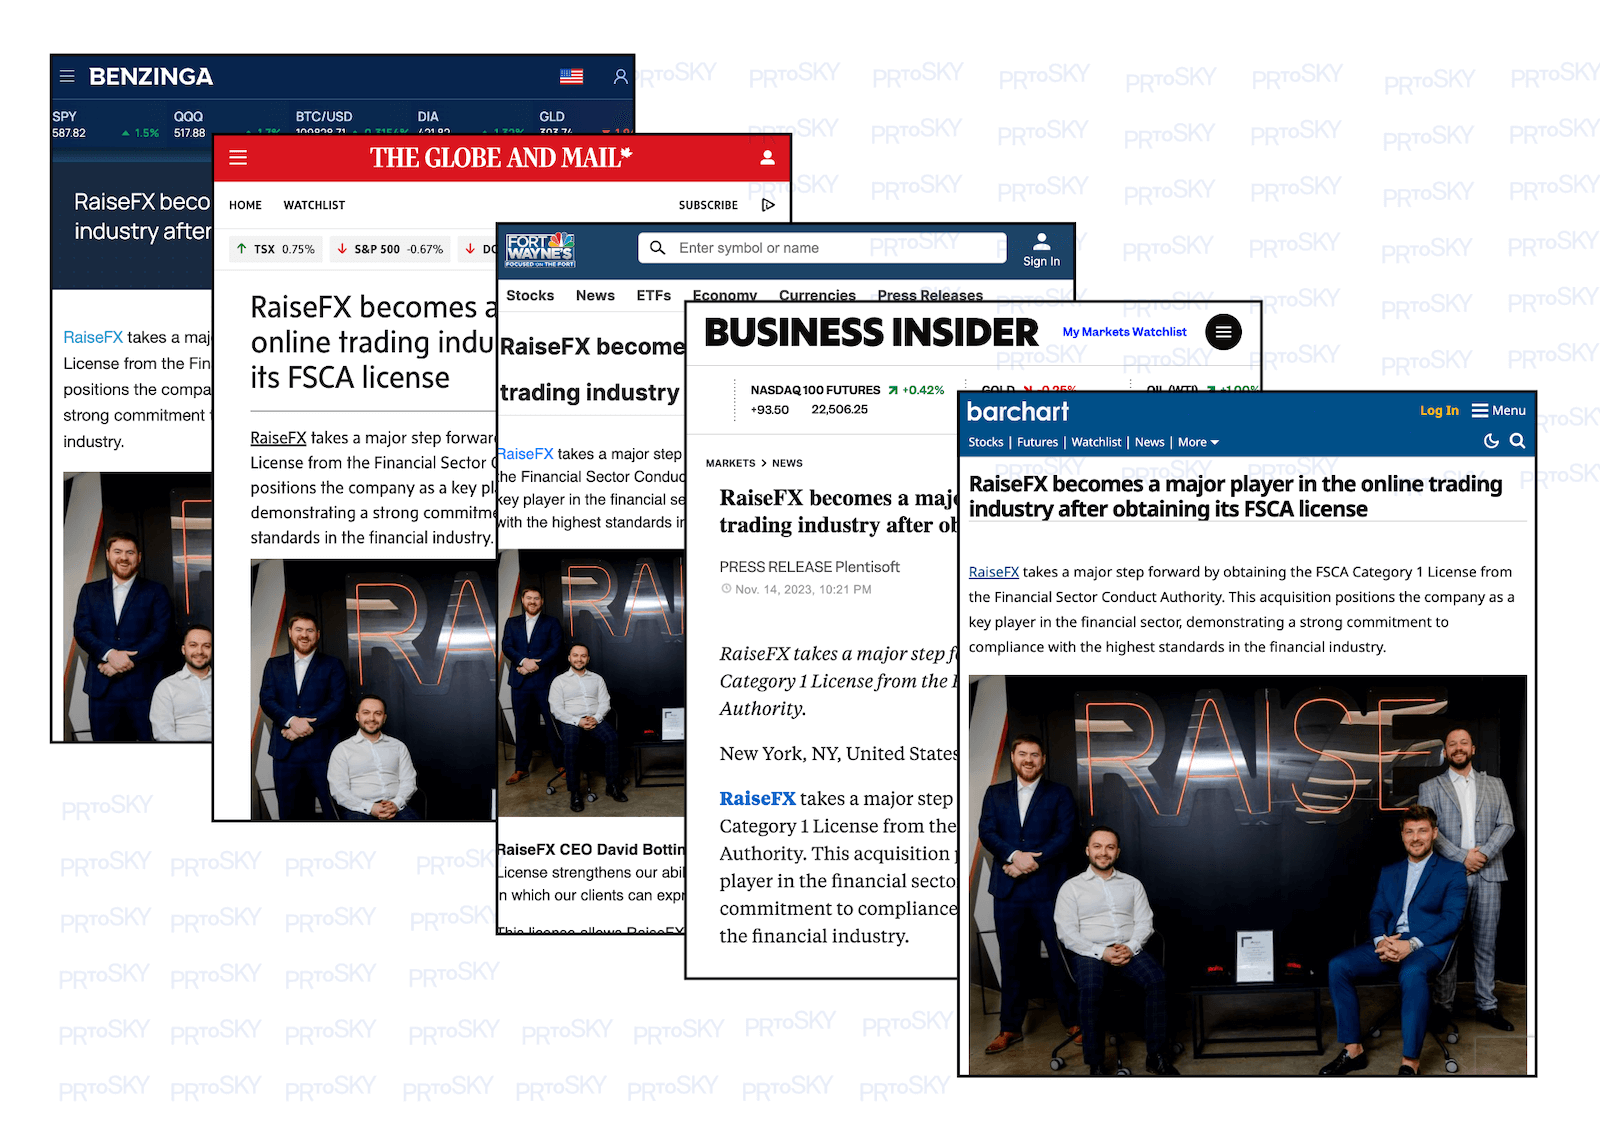
Task: Click the BENZINGA logo
Action: pos(150,76)
